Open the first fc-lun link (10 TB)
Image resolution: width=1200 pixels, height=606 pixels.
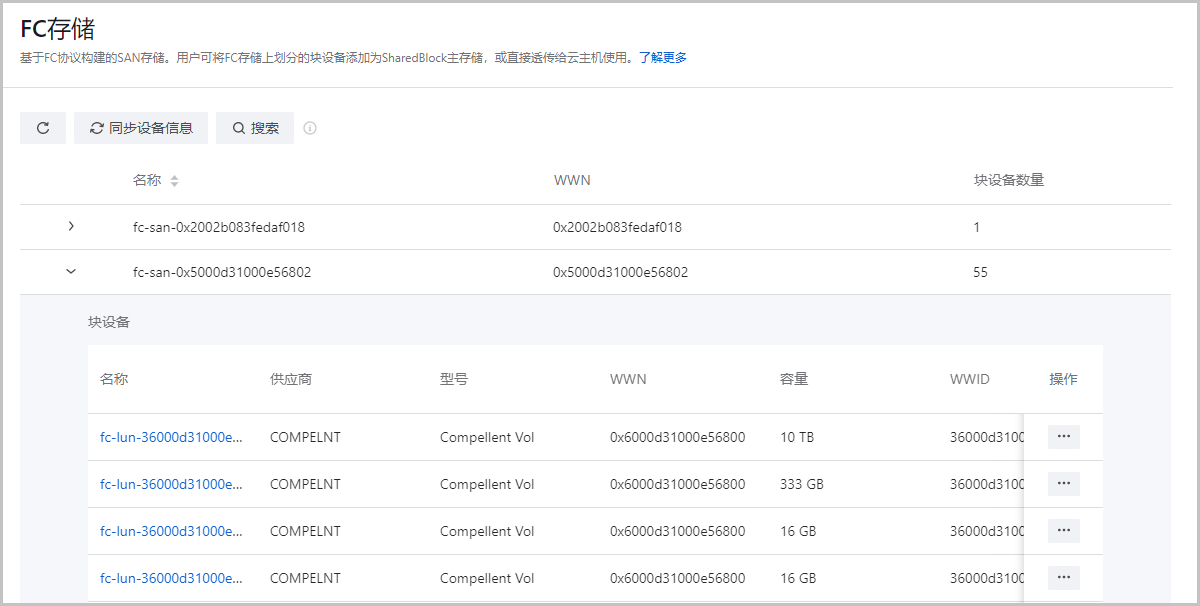(x=171, y=438)
